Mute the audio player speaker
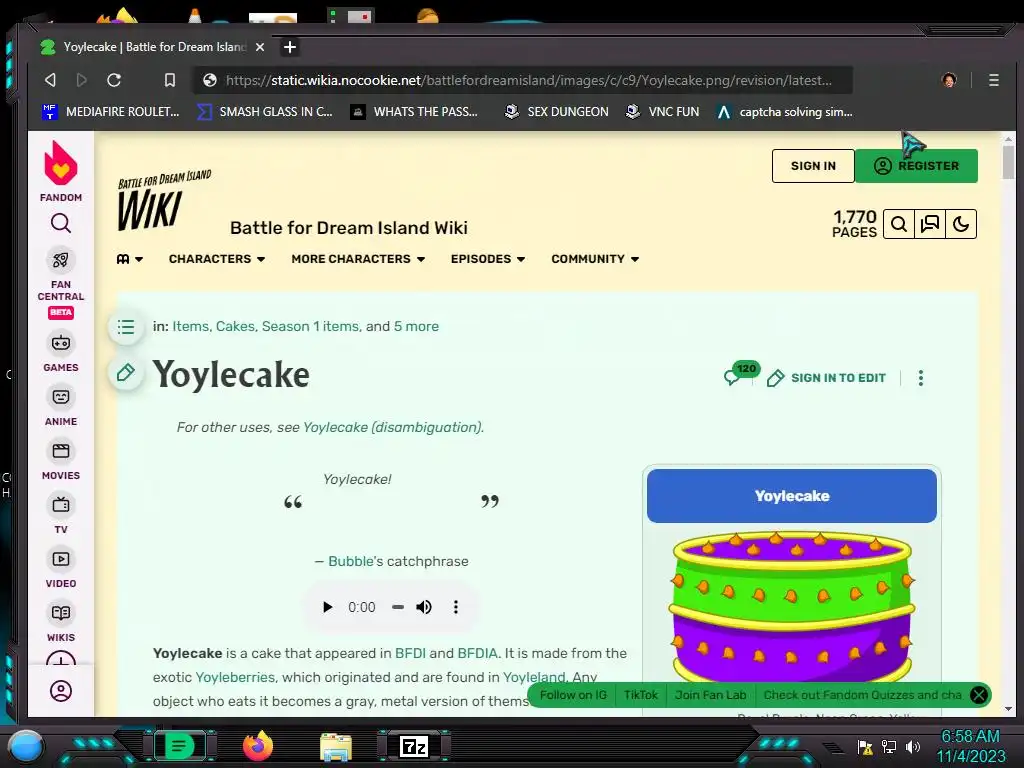Viewport: 1024px width, 768px height. 424,607
